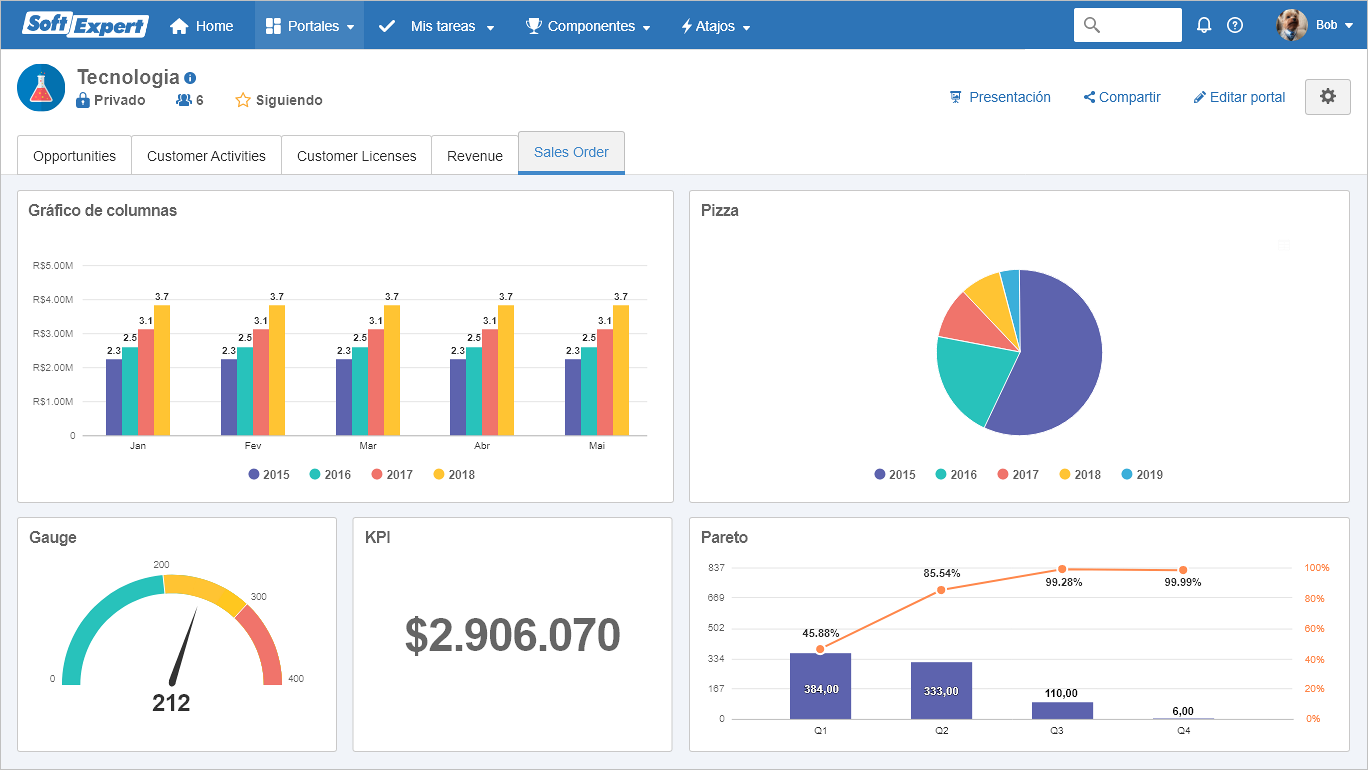
Task: Toggle 2017 series in column chart legend
Action: click(x=392, y=475)
